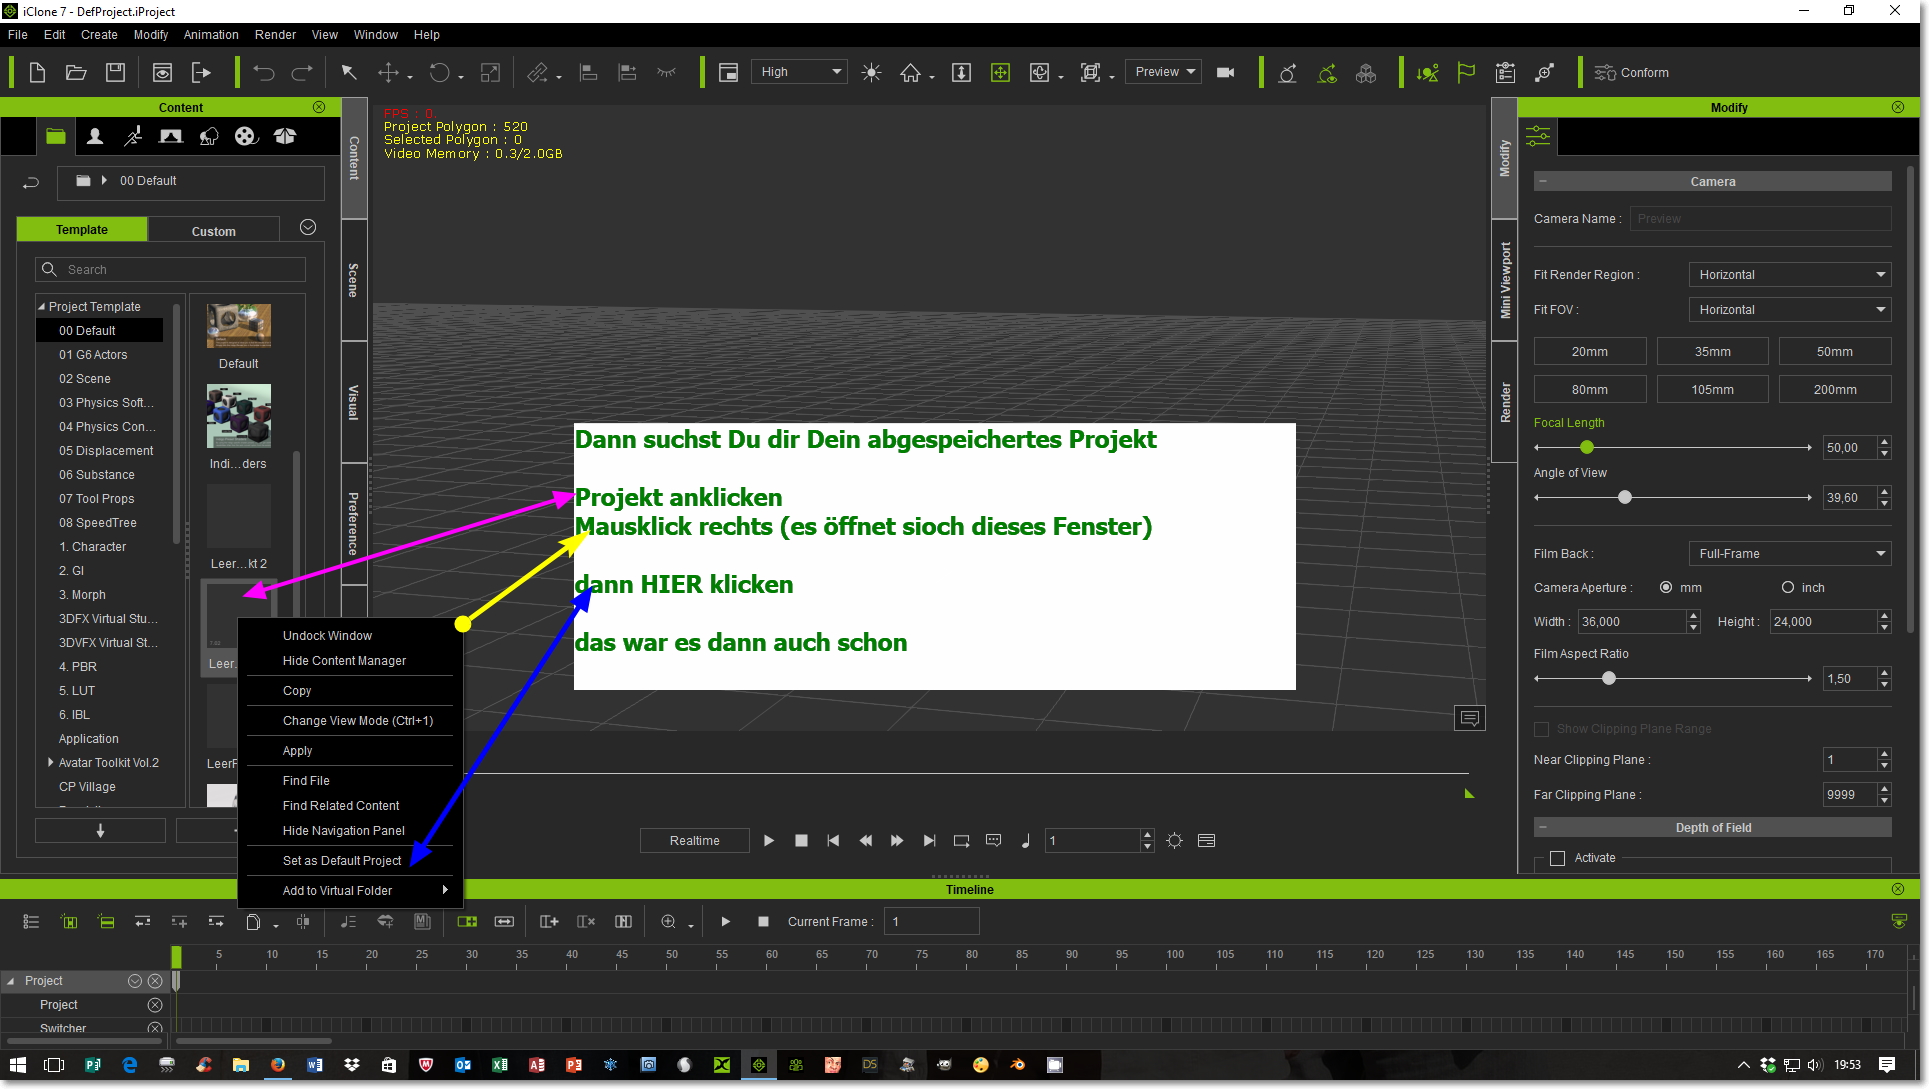Close the Timeline panel with its X
Screen dimensions: 1929x1089
tap(1898, 889)
